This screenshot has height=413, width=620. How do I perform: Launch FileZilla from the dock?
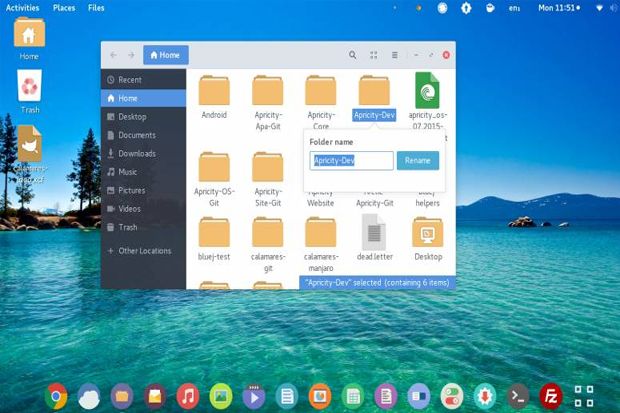click(551, 396)
